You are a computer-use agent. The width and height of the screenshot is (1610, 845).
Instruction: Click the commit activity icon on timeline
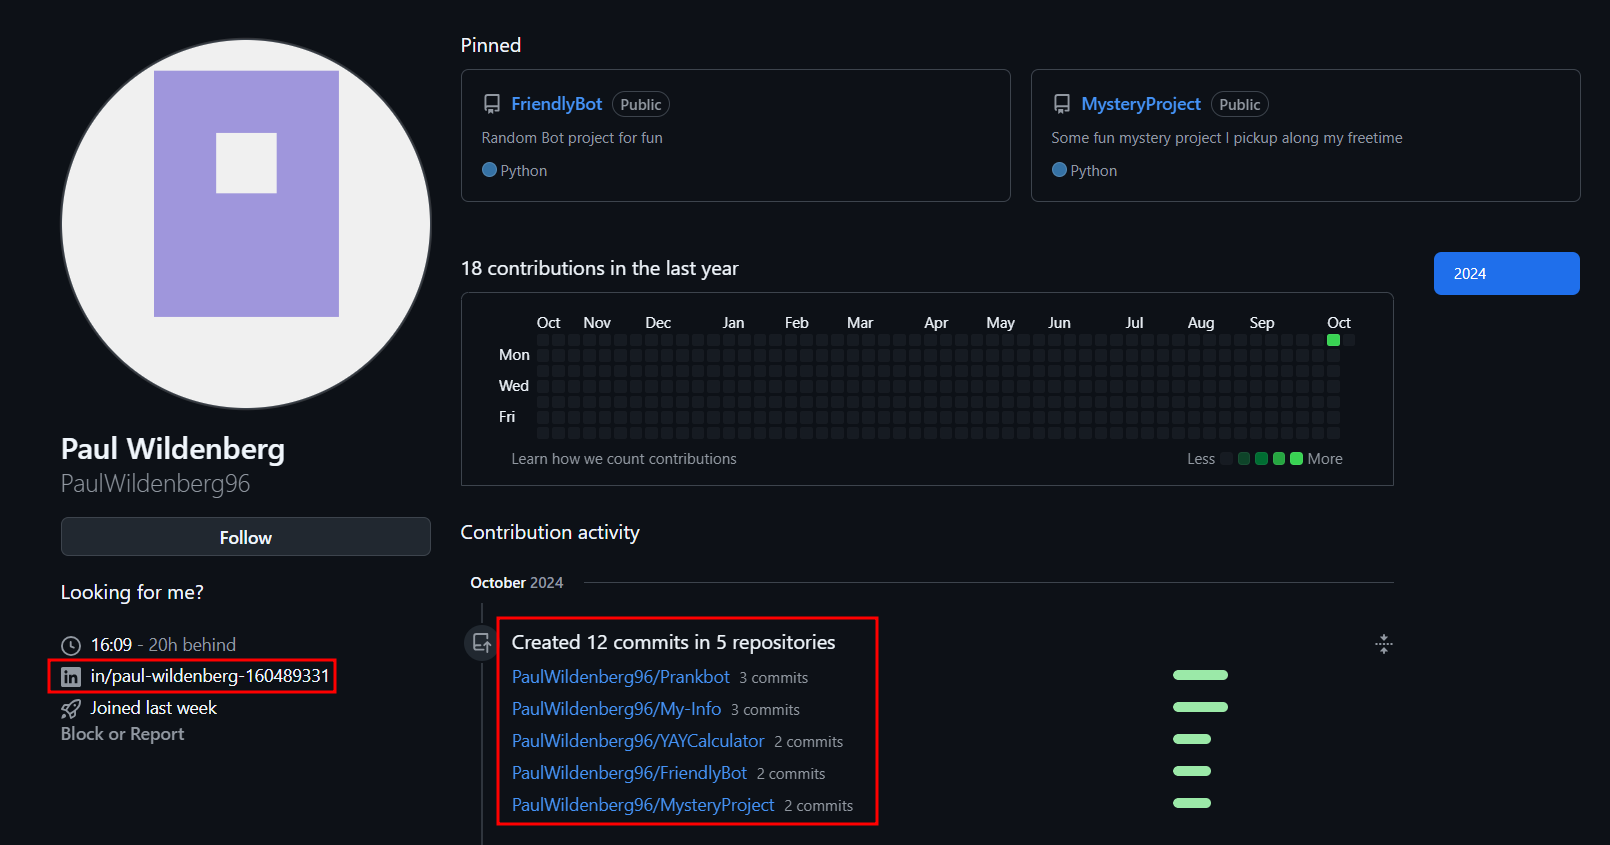481,643
